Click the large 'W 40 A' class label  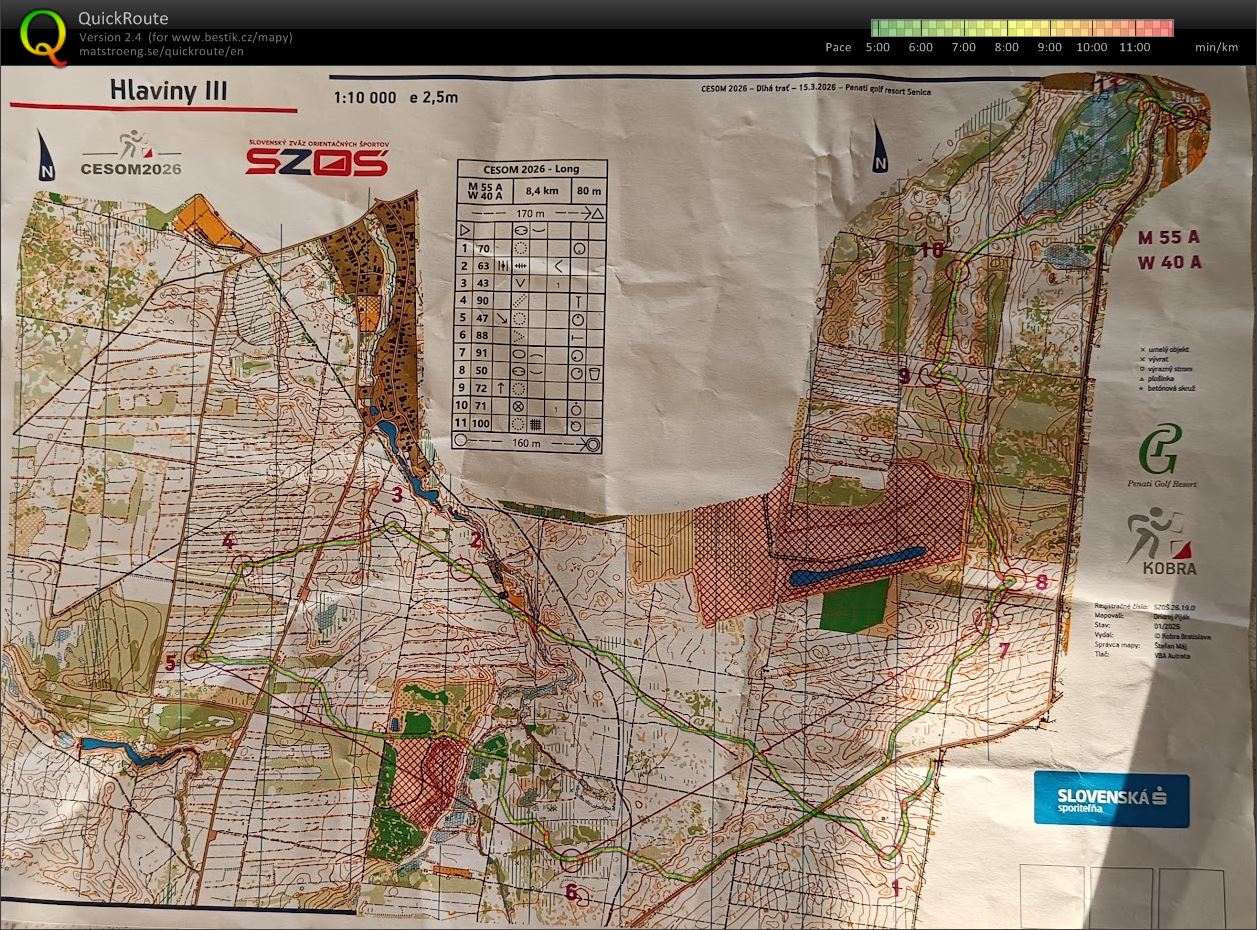[x=1169, y=263]
